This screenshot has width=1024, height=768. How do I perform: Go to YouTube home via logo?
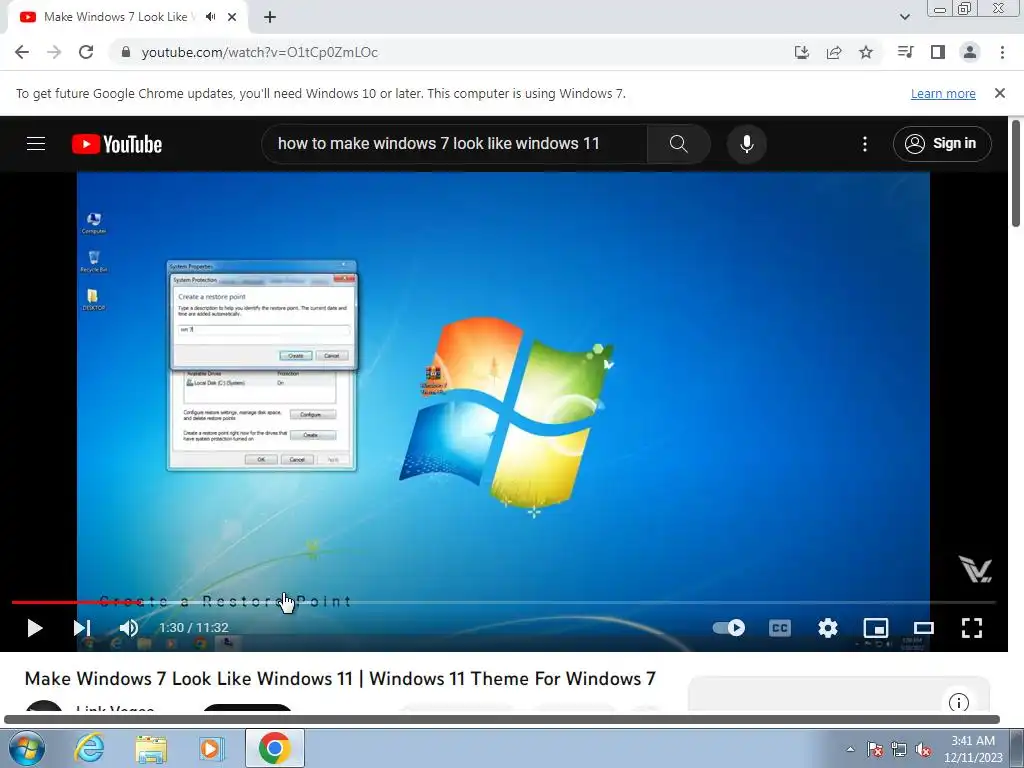117,144
